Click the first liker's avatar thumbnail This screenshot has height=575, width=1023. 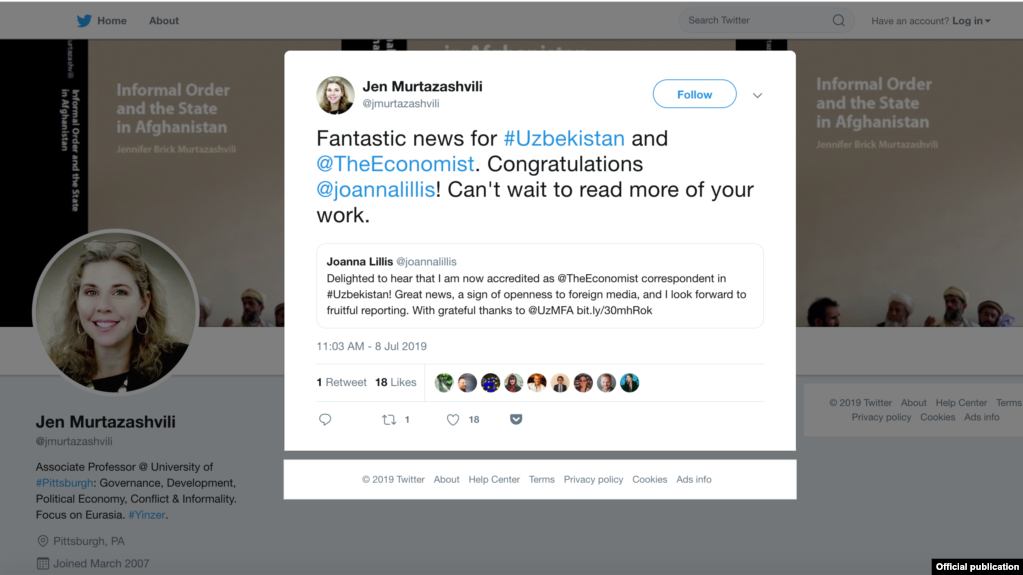[444, 382]
